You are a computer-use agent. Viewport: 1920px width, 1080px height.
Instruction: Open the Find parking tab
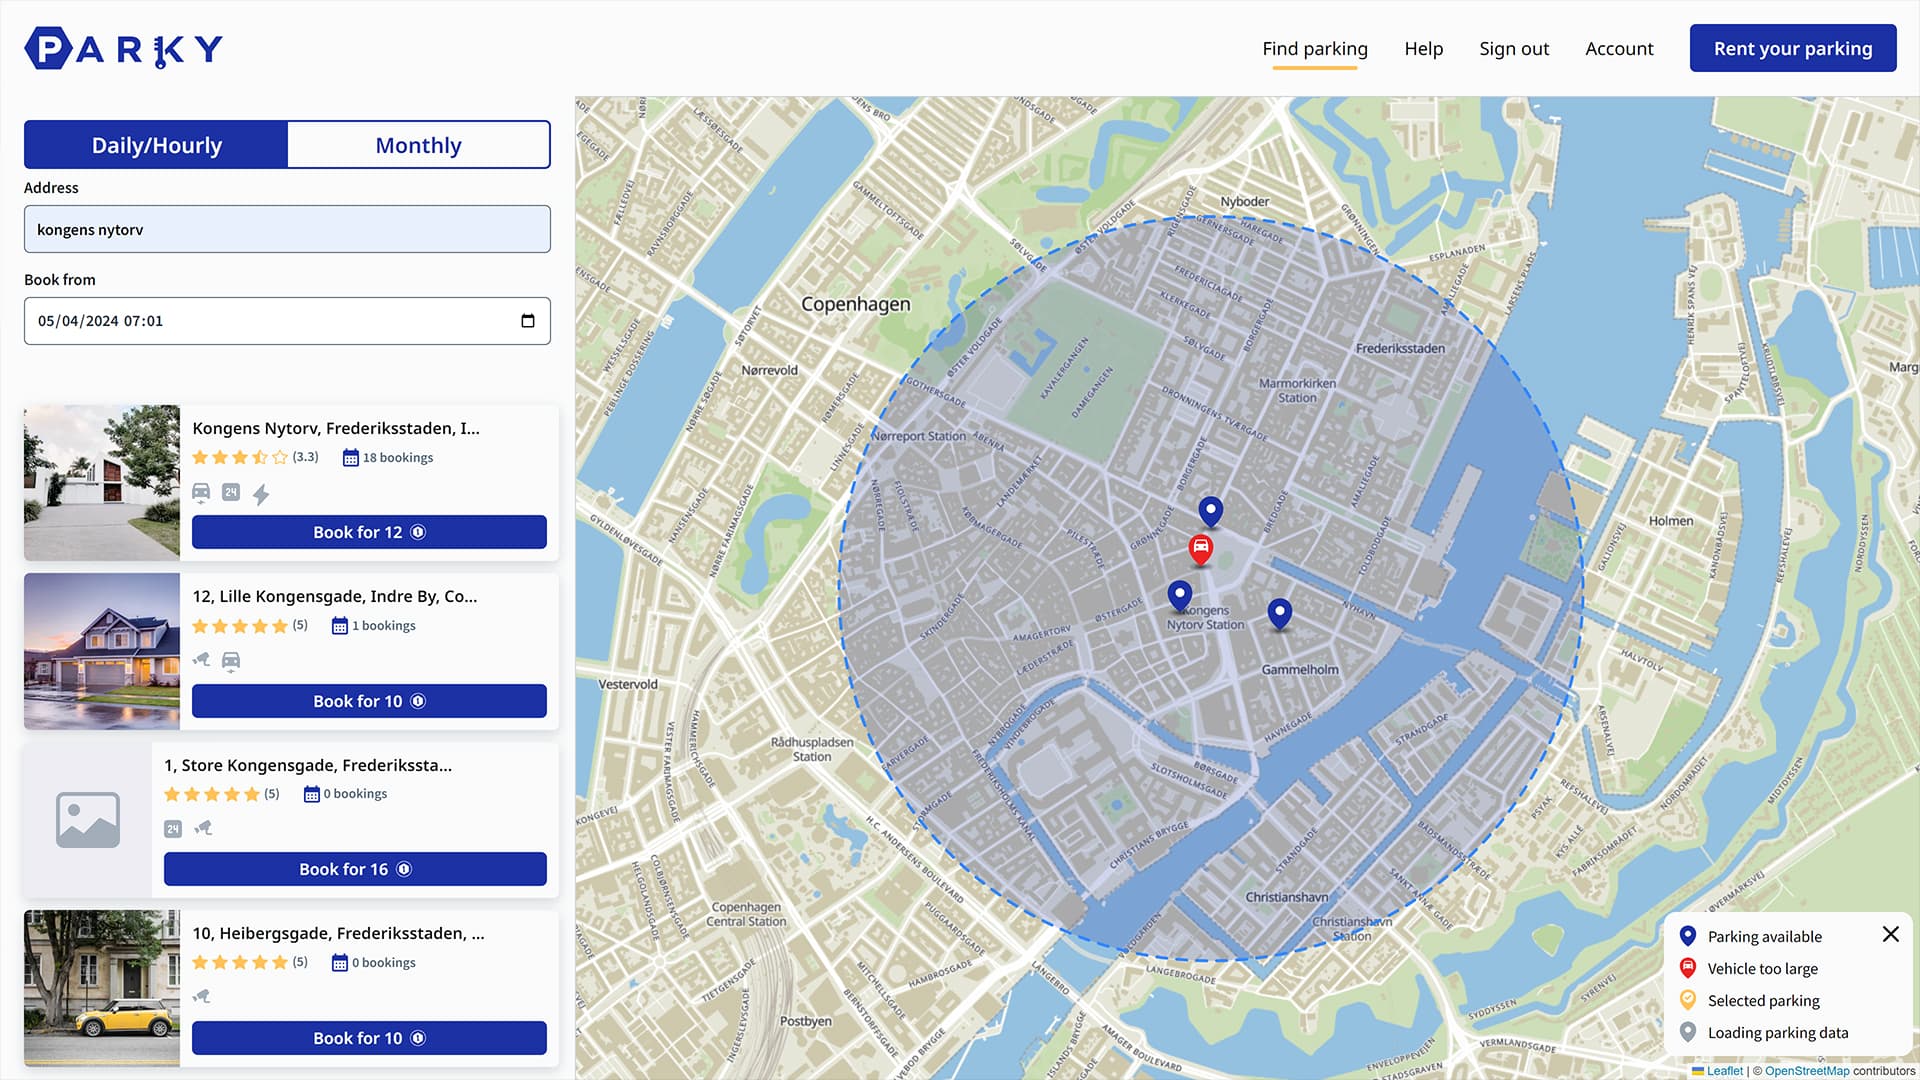[1314, 49]
